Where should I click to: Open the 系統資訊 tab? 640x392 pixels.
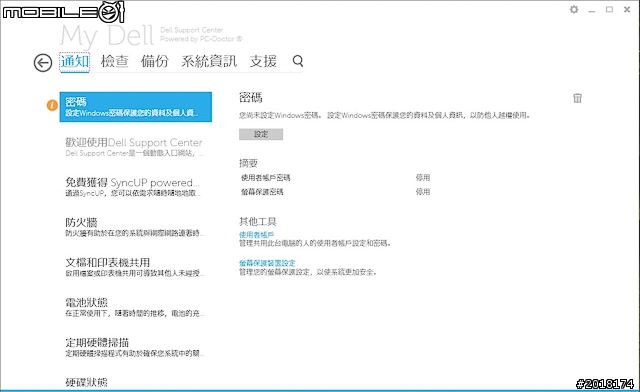coord(209,61)
